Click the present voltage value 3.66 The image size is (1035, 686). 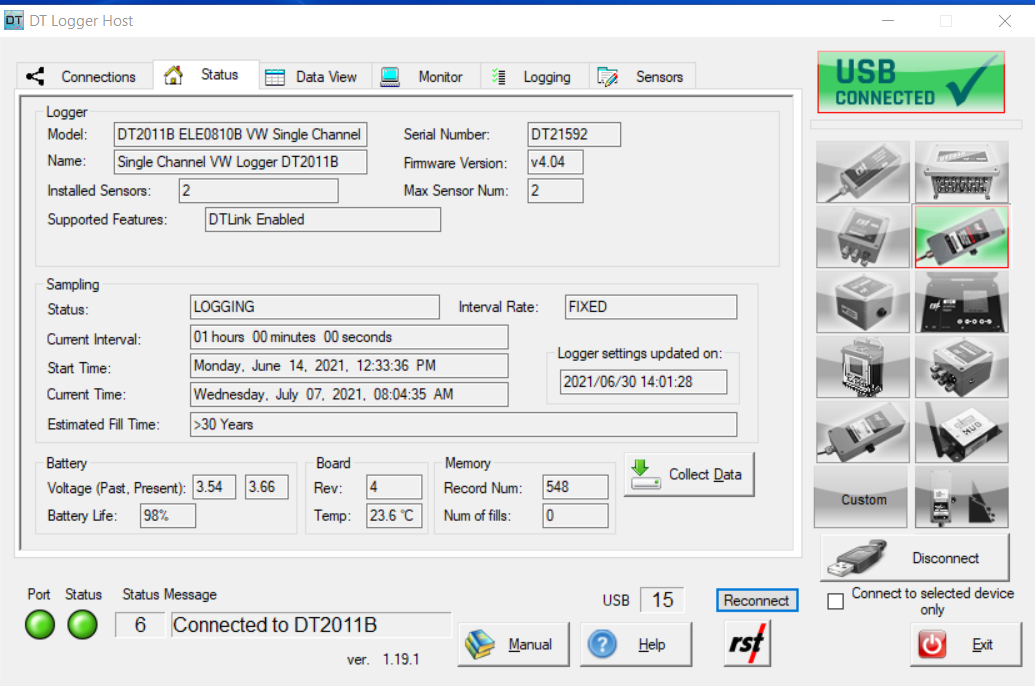click(x=267, y=487)
